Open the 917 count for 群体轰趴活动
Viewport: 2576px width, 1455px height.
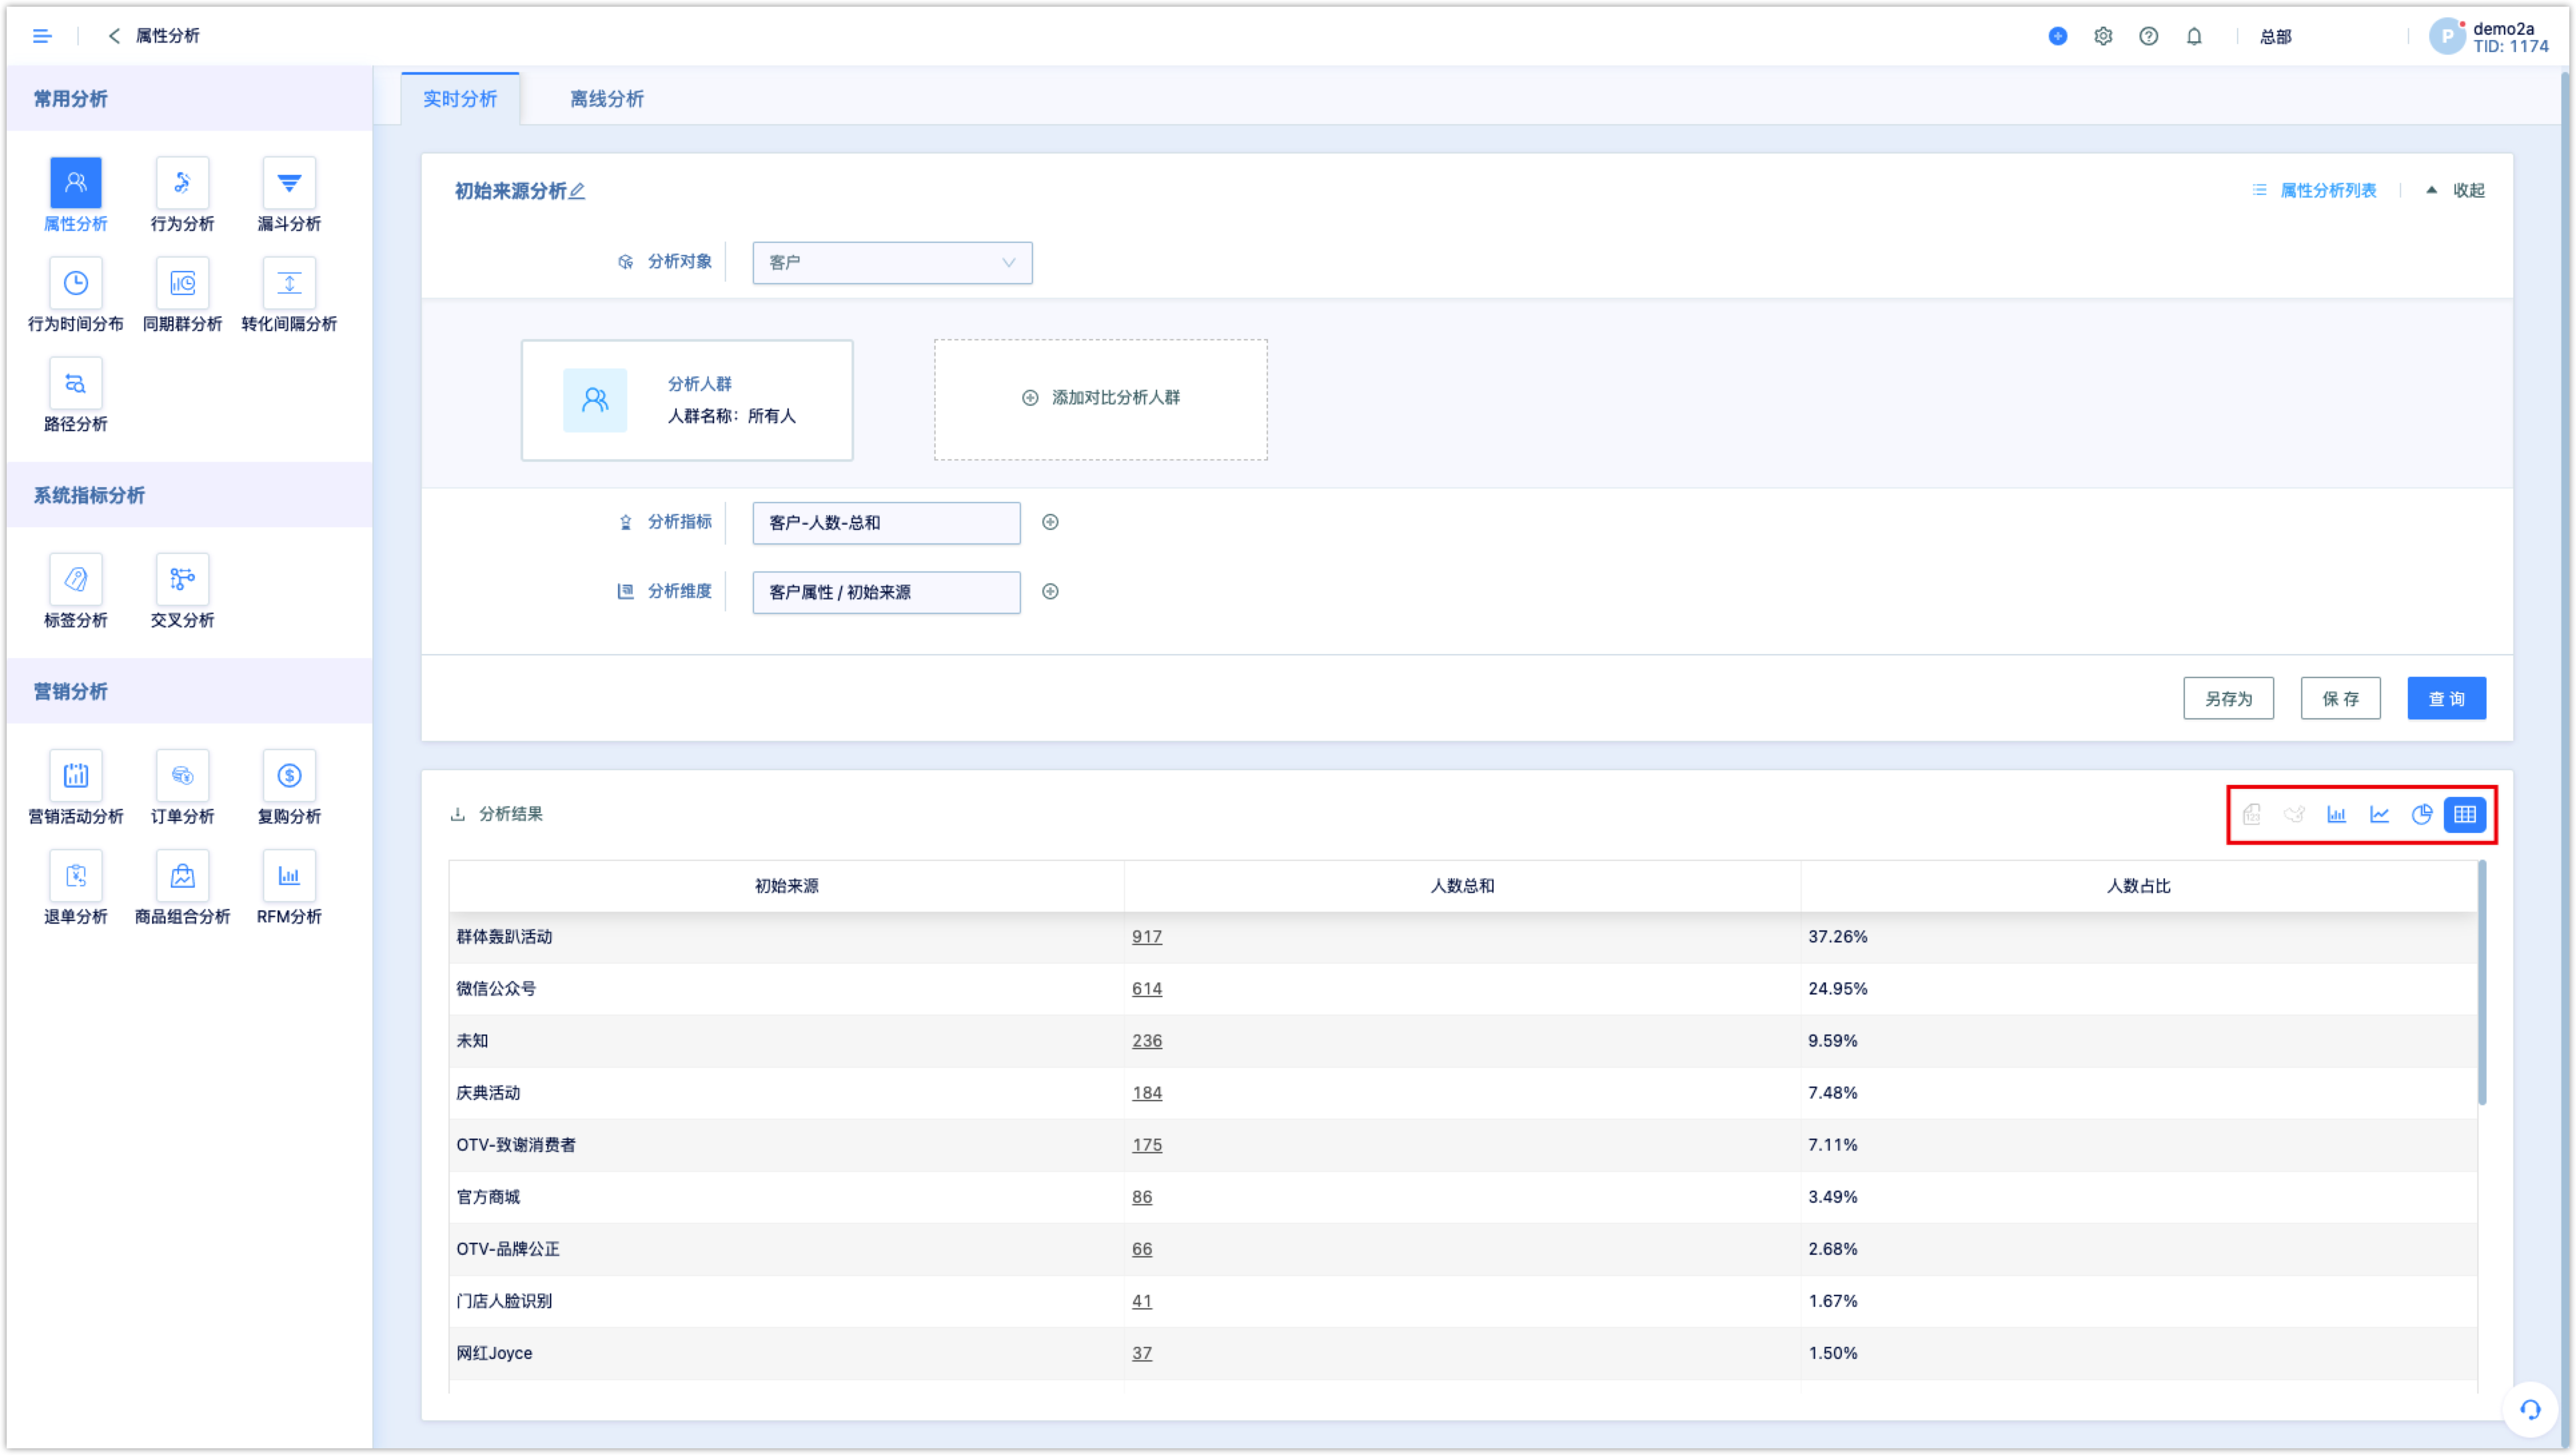click(1146, 937)
